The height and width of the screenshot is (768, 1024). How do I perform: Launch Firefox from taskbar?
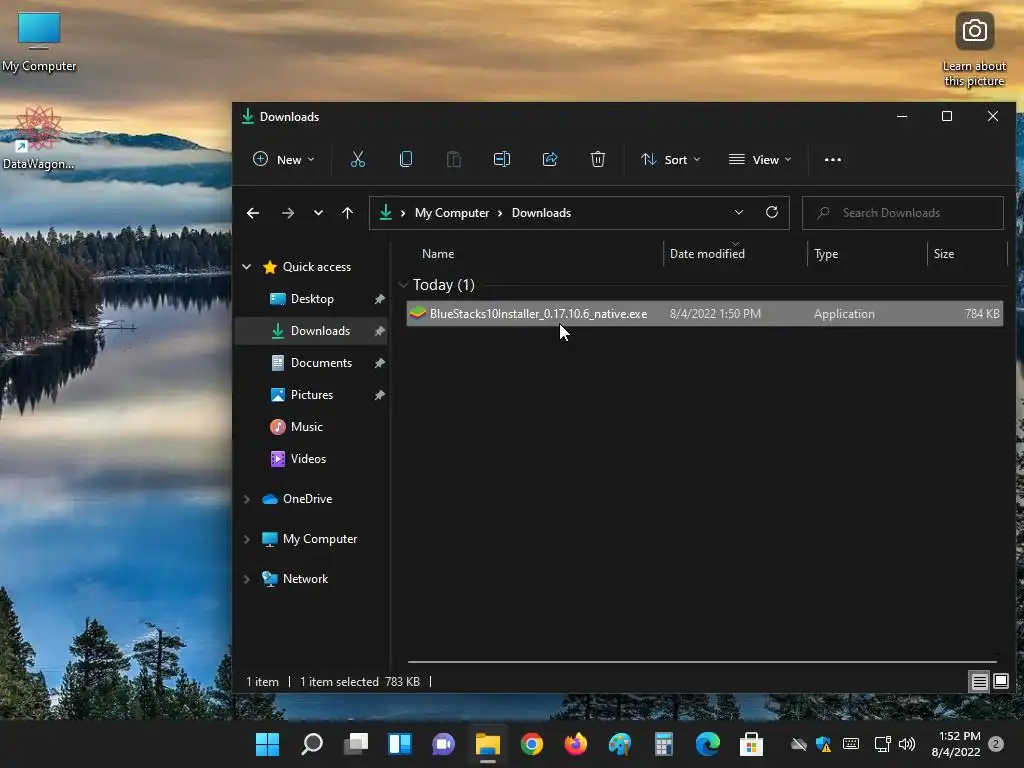(575, 744)
